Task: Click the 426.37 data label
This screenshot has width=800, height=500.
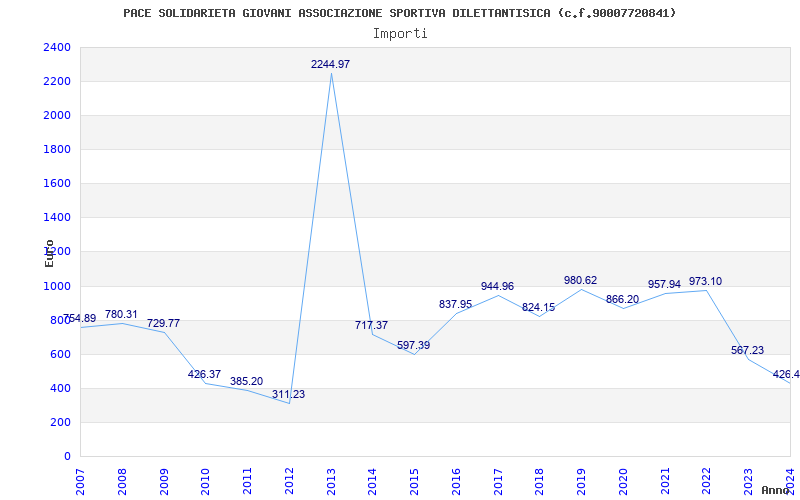Action: (205, 374)
